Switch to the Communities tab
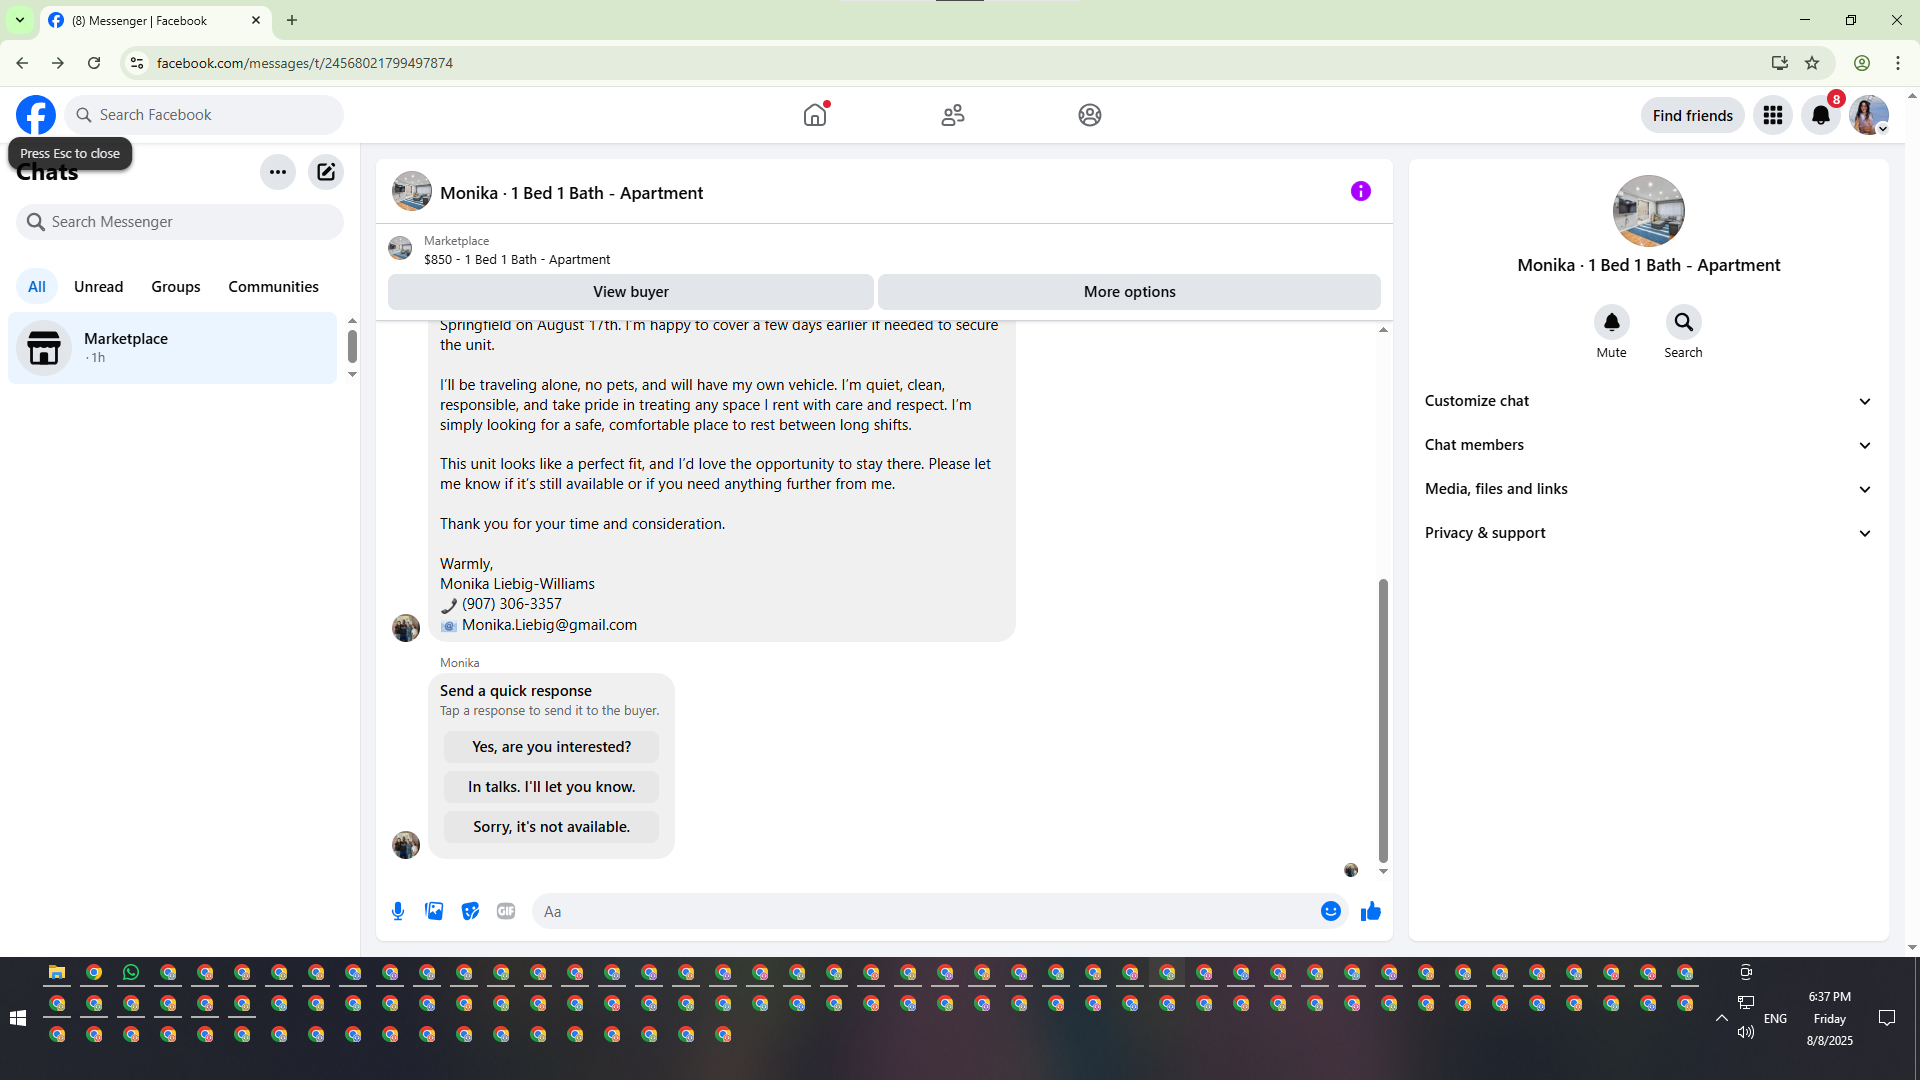The image size is (1920, 1080). pos(273,287)
